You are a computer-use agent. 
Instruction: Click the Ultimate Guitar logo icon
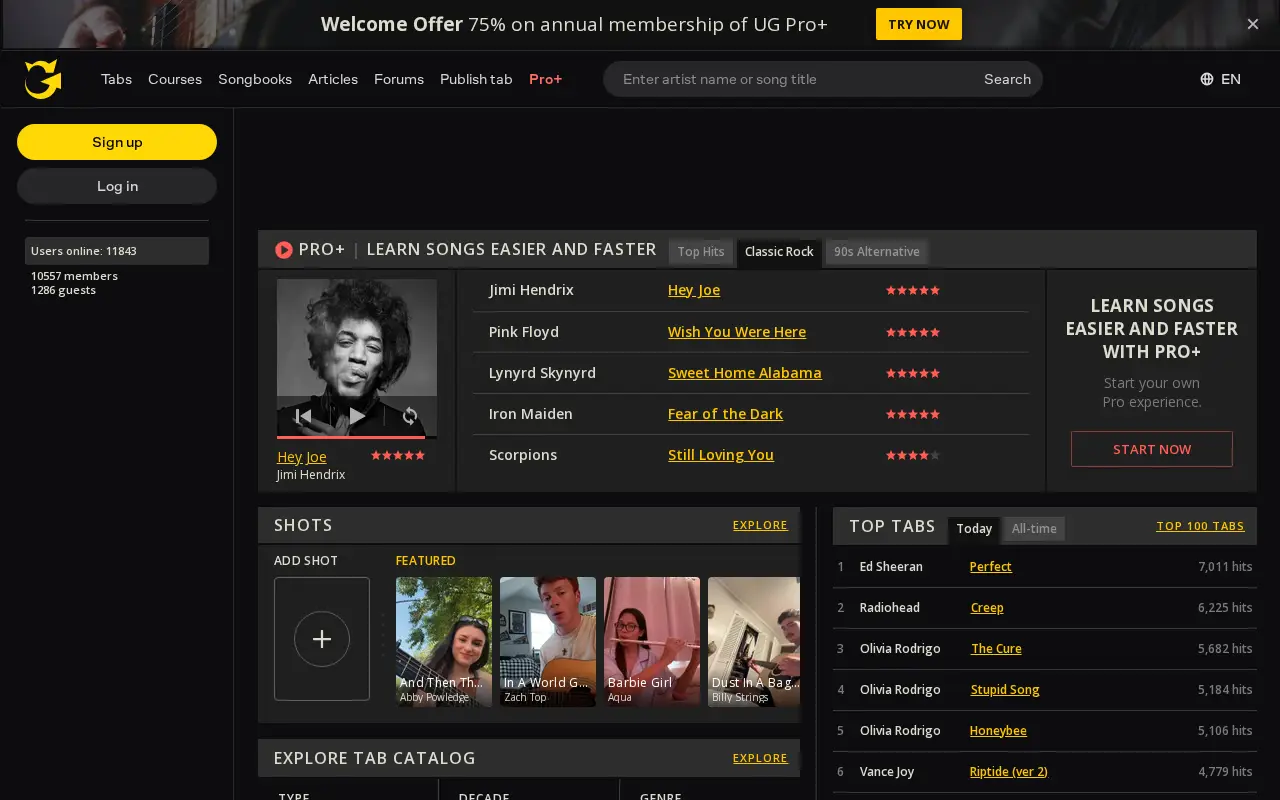tap(43, 79)
